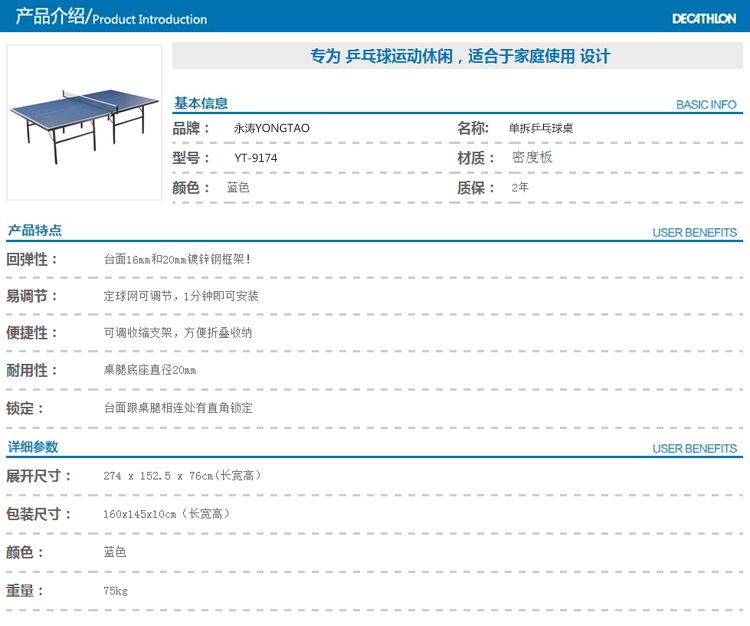This screenshot has width=750, height=626.
Task: Click the 质保 field label
Action: click(475, 187)
